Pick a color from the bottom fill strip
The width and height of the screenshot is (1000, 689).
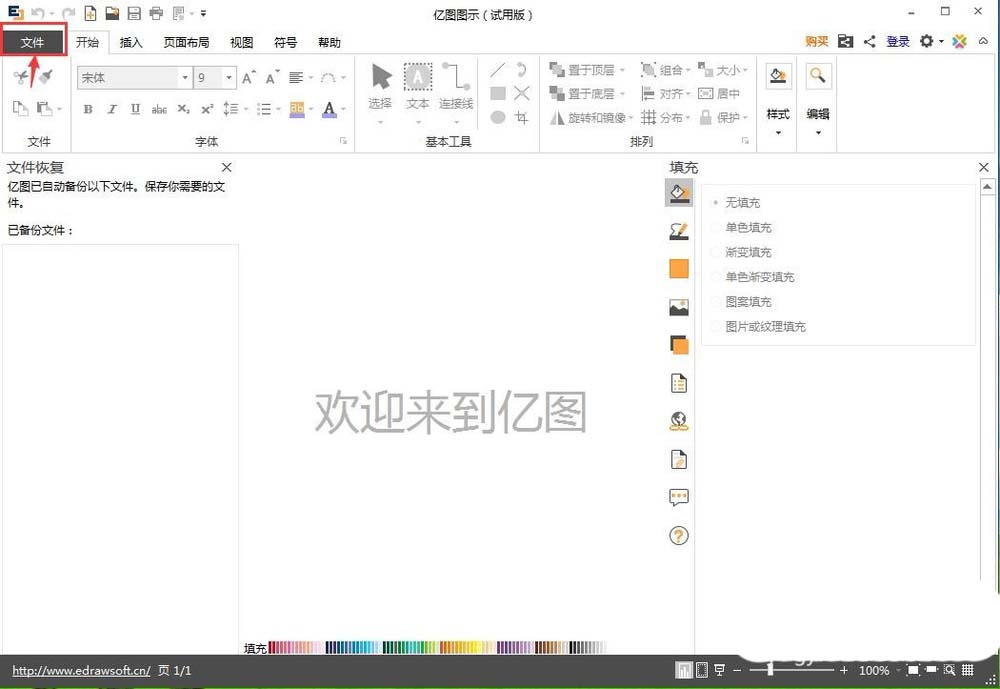click(x=400, y=647)
